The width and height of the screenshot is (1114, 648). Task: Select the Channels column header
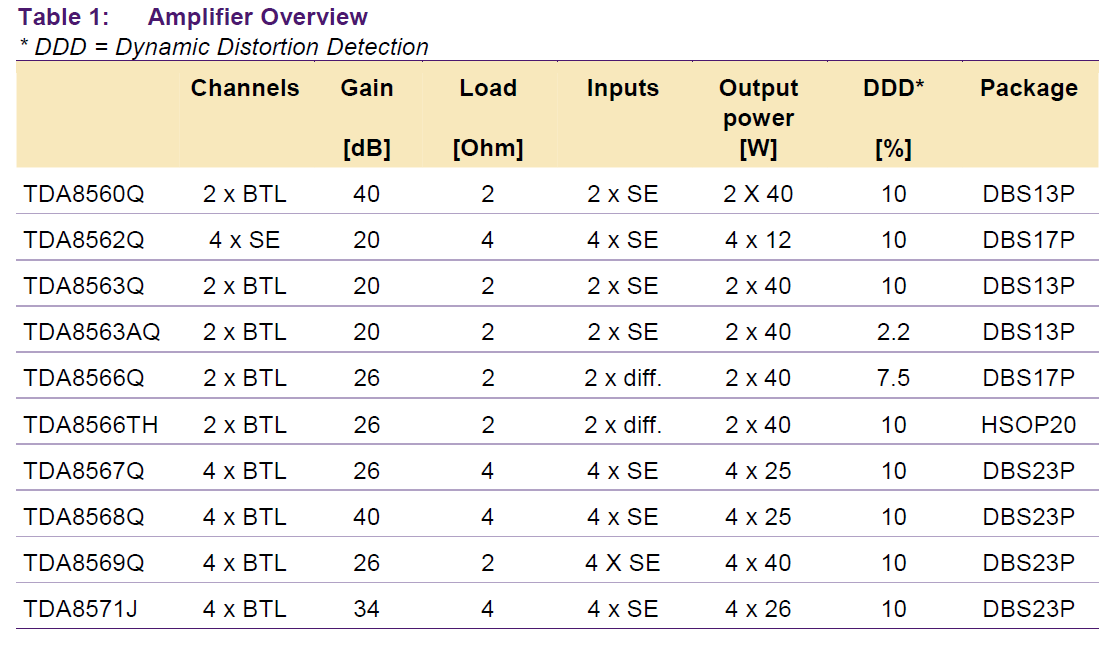245,88
